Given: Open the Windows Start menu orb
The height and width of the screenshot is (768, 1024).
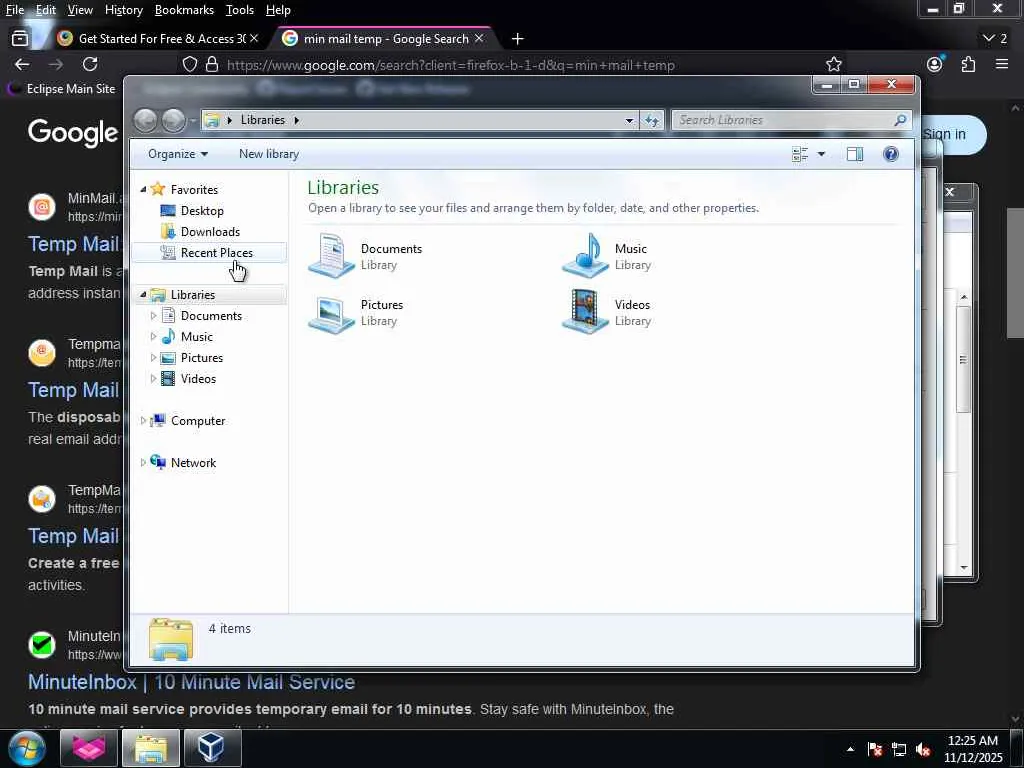Looking at the screenshot, I should click(x=27, y=748).
